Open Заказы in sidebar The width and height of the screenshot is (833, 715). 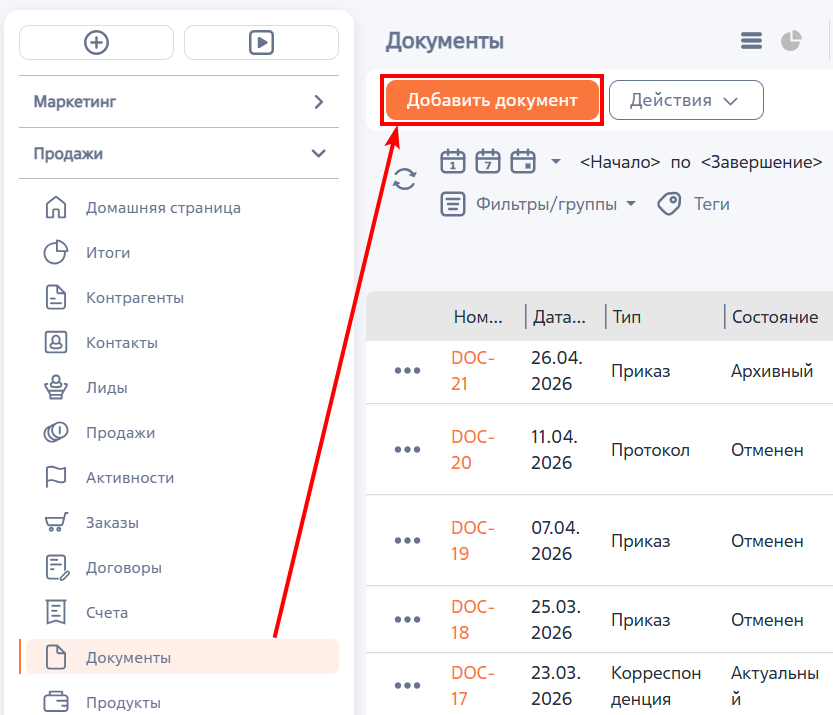pyautogui.click(x=112, y=523)
